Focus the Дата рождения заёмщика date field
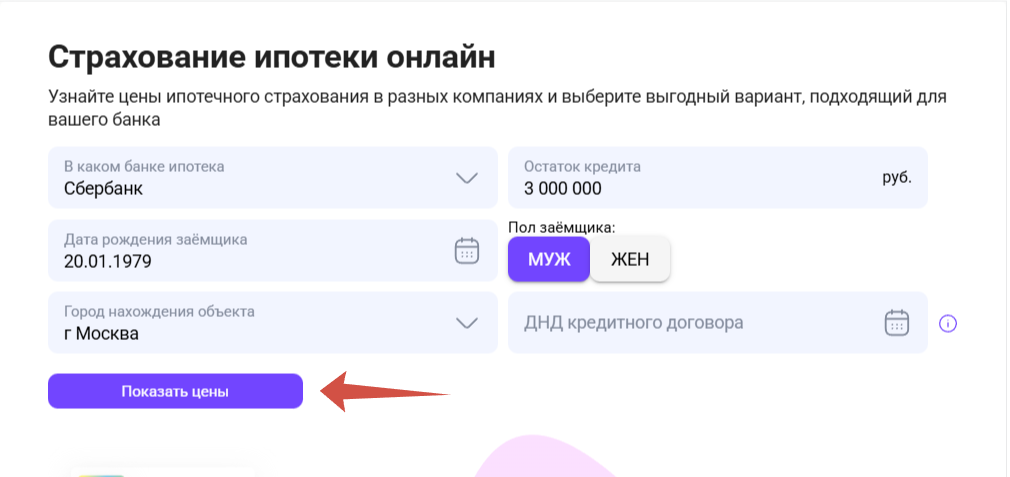 pyautogui.click(x=272, y=250)
